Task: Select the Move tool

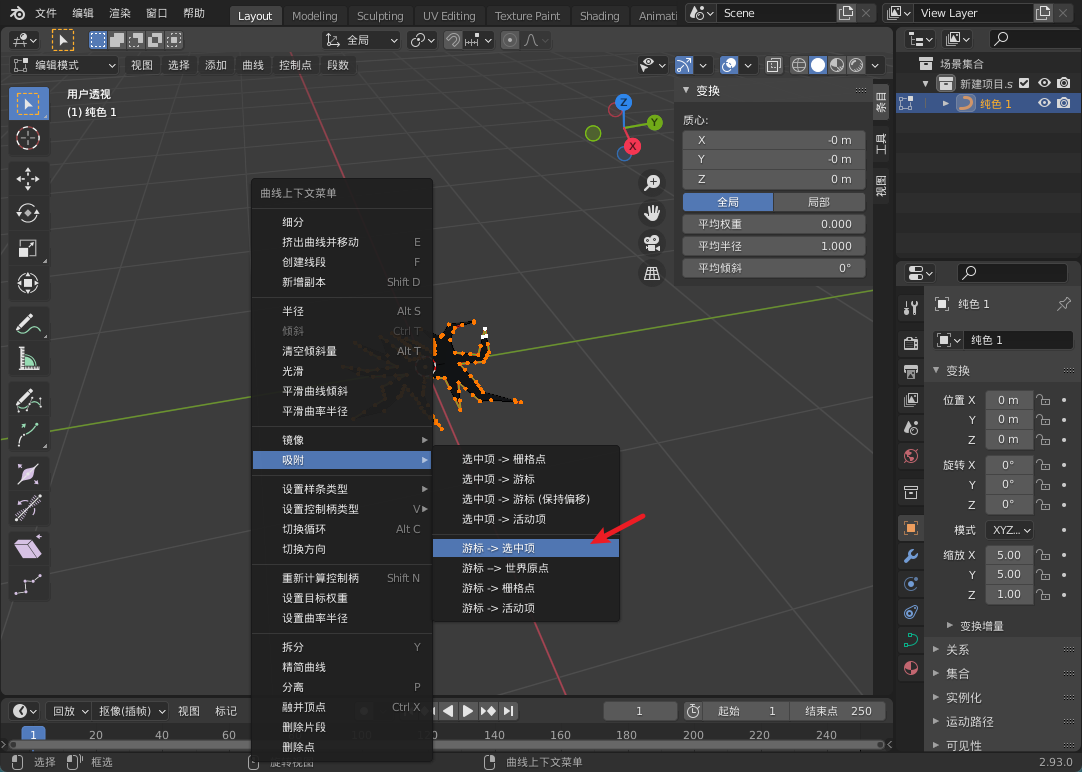Action: click(28, 179)
